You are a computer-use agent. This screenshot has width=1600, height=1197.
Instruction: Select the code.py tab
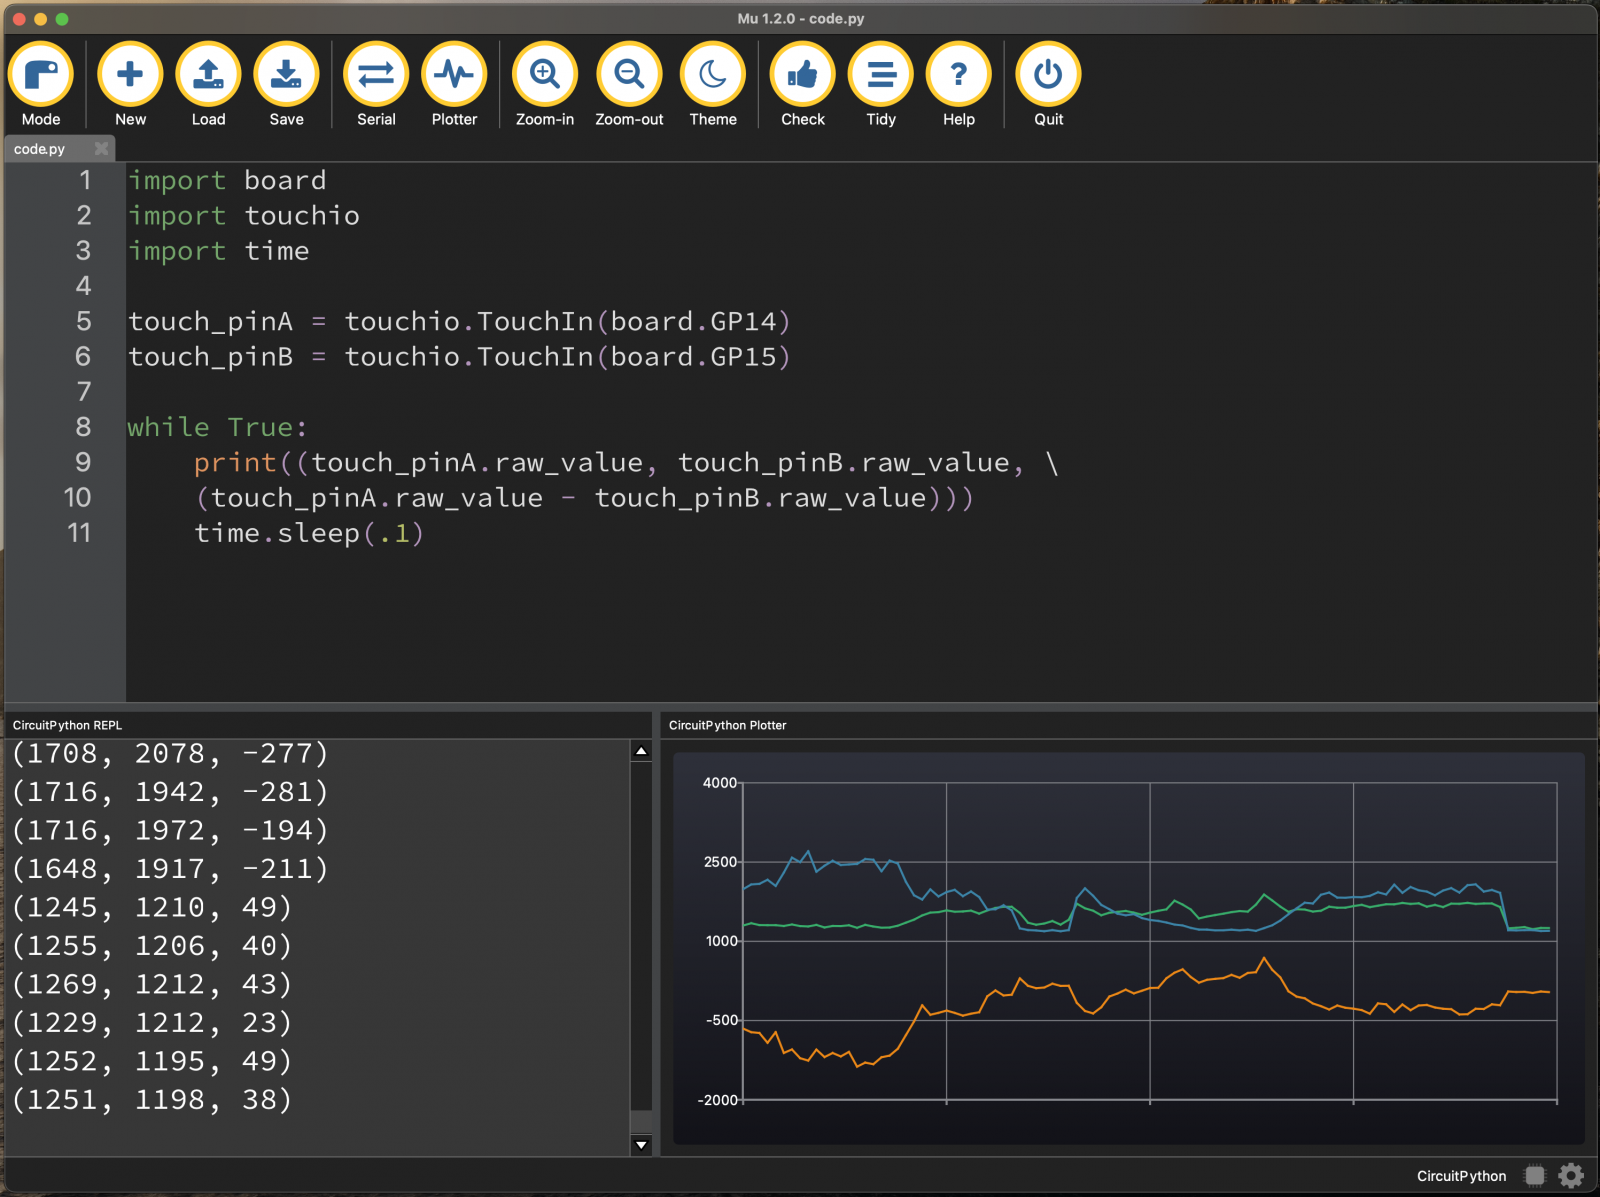point(40,149)
